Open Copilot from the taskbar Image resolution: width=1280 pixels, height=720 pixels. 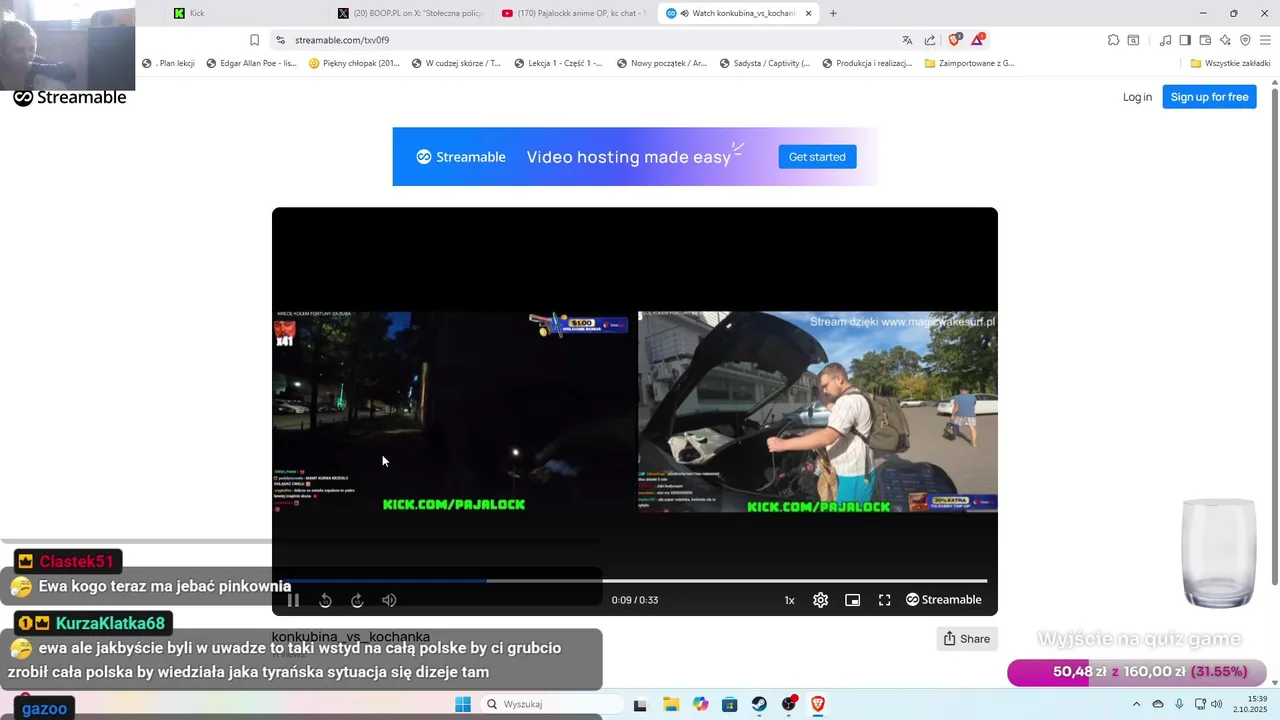click(x=700, y=704)
